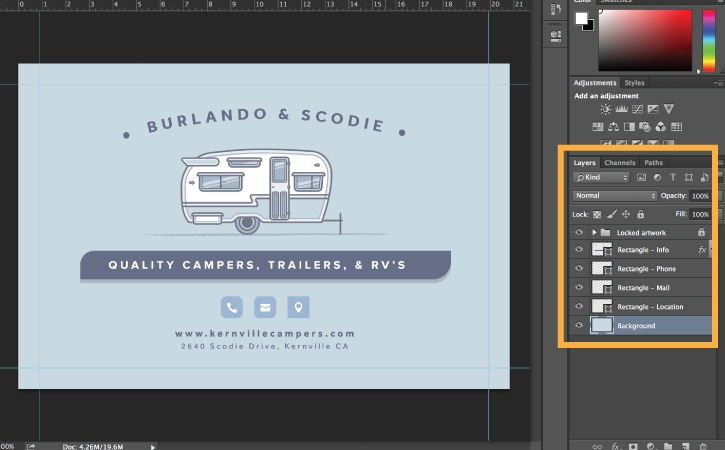Toggle visibility of Rectangle - Phone layer
Image resolution: width=725 pixels, height=450 pixels.
579,269
